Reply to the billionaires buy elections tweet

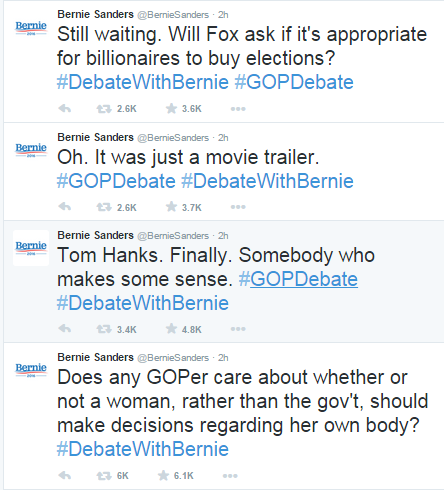click(x=65, y=108)
